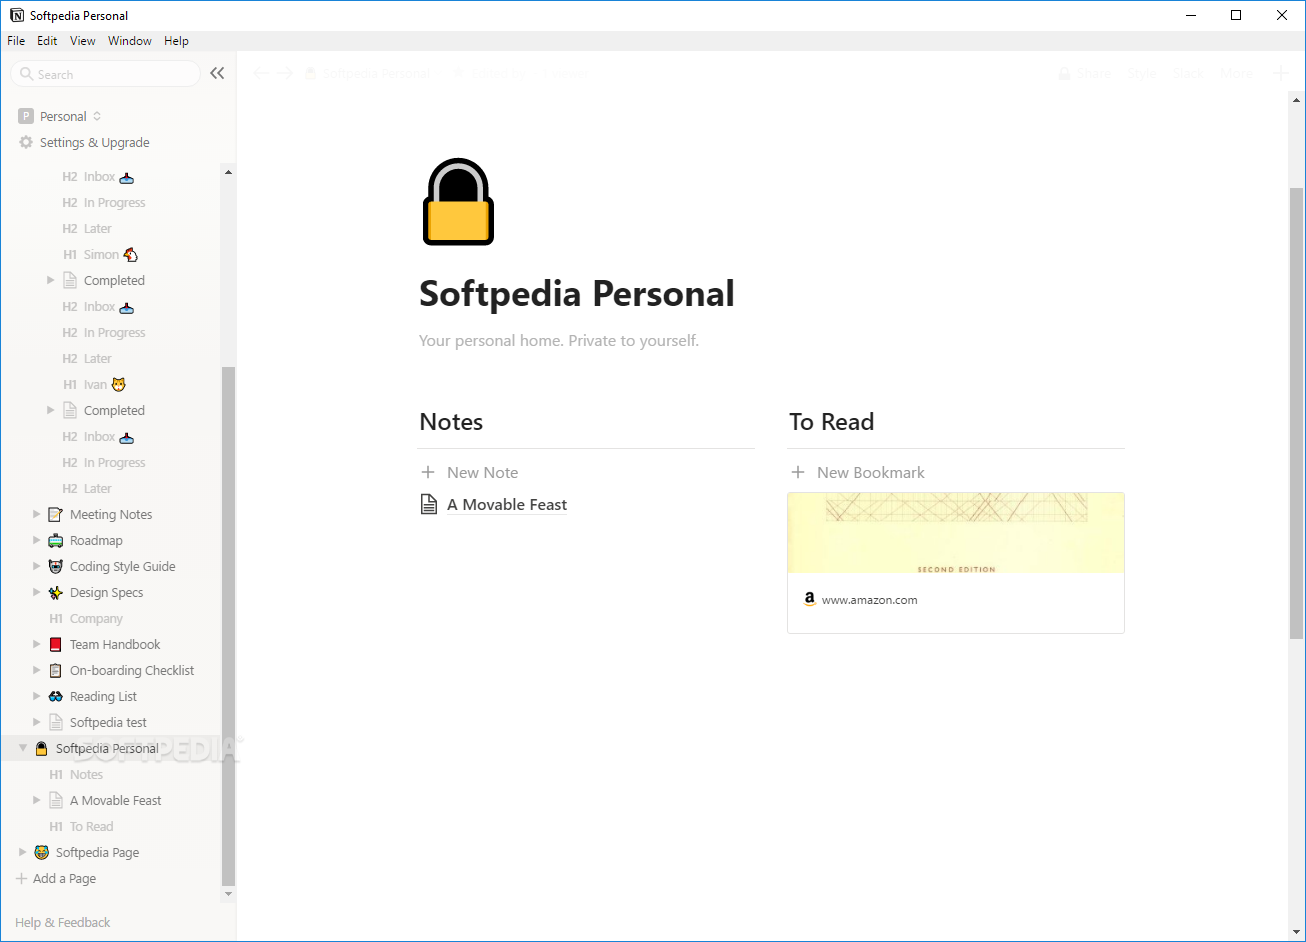The height and width of the screenshot is (942, 1306).
Task: Click the sidebar scrollbar up arrow
Action: [x=228, y=172]
